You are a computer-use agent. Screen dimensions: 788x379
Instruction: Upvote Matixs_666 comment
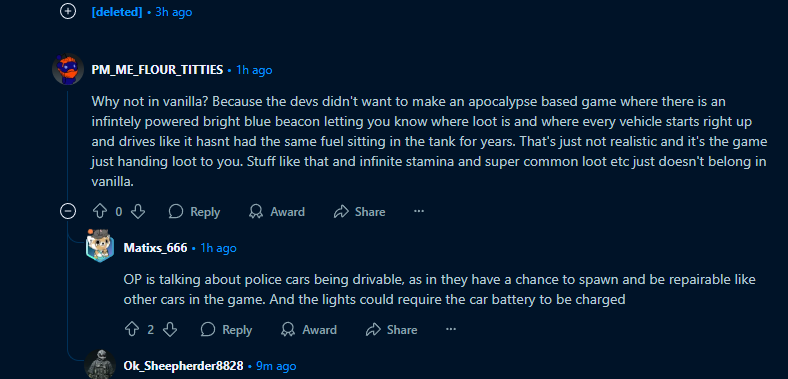pos(132,330)
